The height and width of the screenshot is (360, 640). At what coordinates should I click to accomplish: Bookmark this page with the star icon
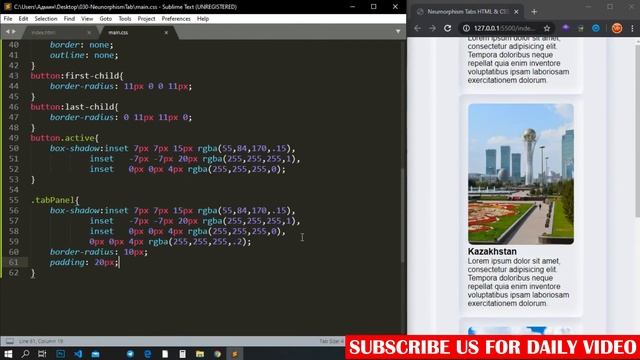[547, 28]
